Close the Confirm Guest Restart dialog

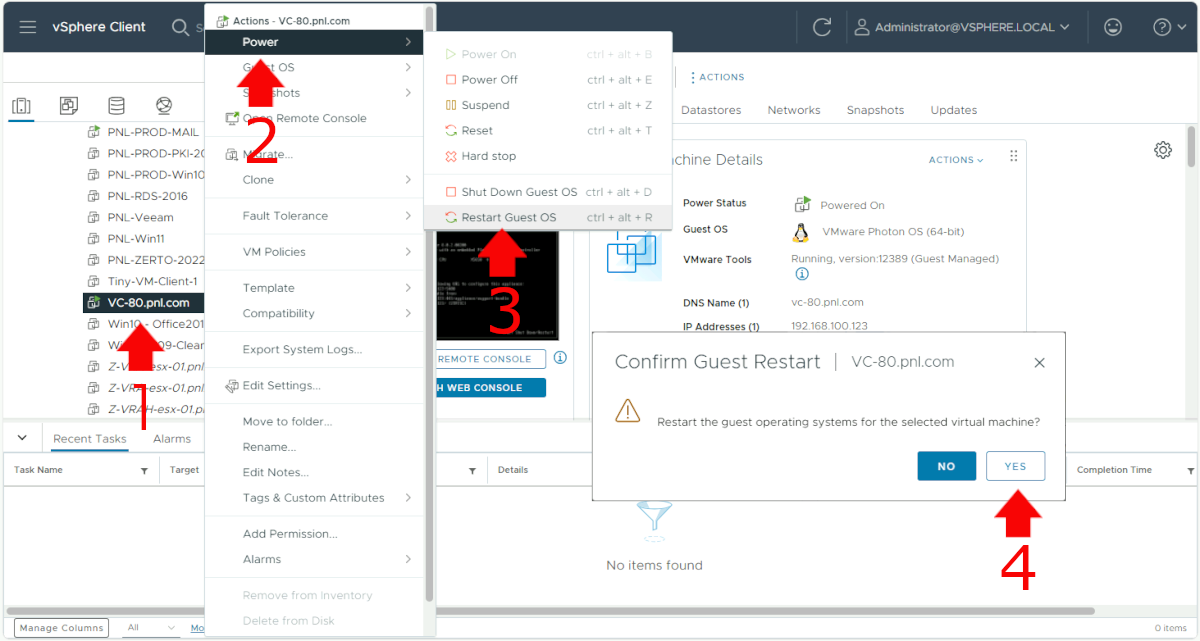click(1039, 363)
